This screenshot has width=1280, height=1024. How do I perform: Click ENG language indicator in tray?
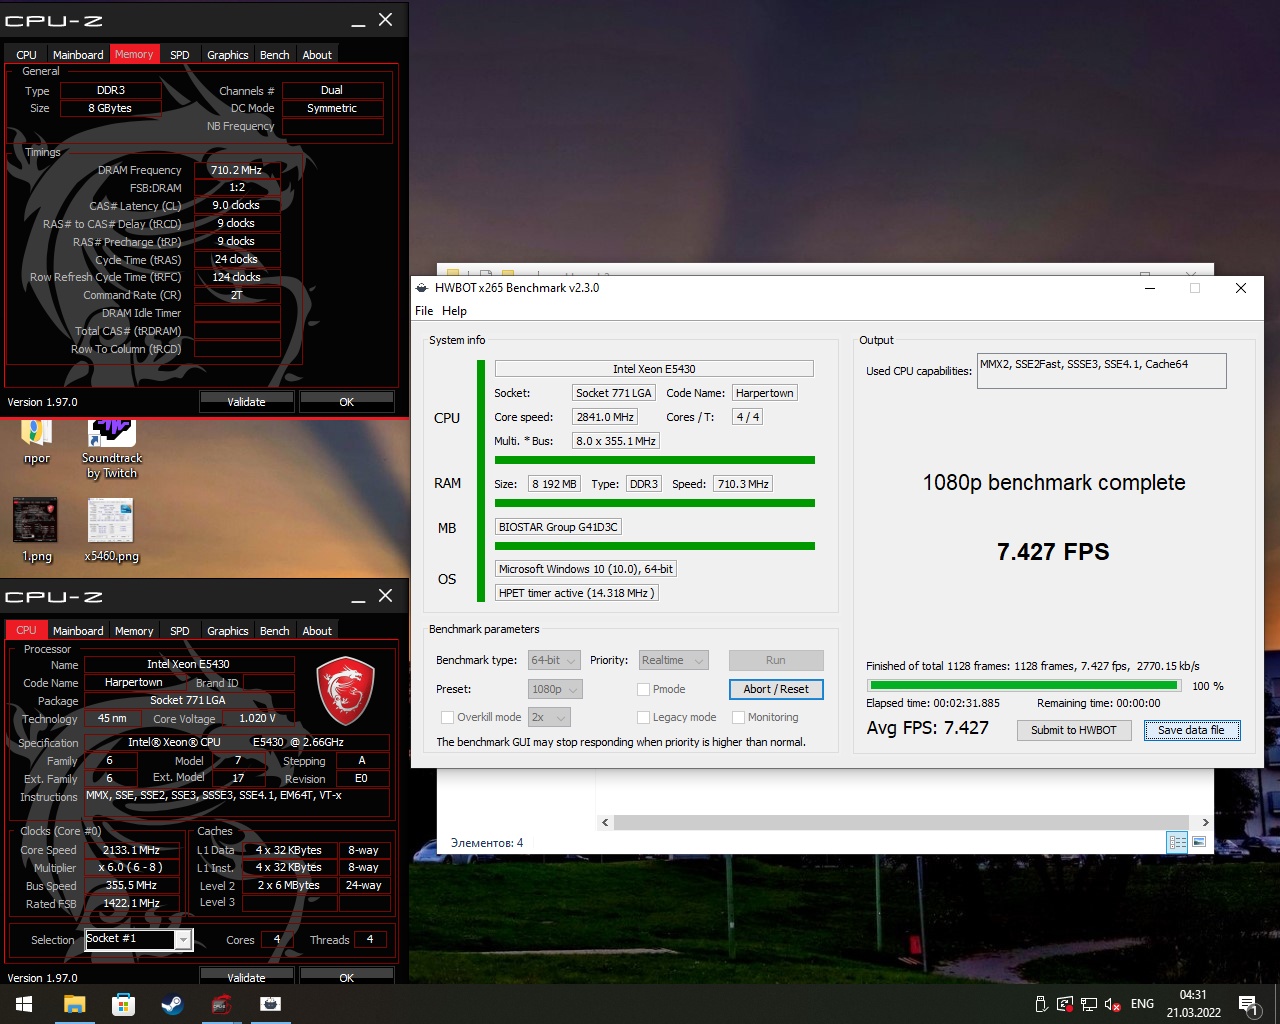(1142, 1004)
